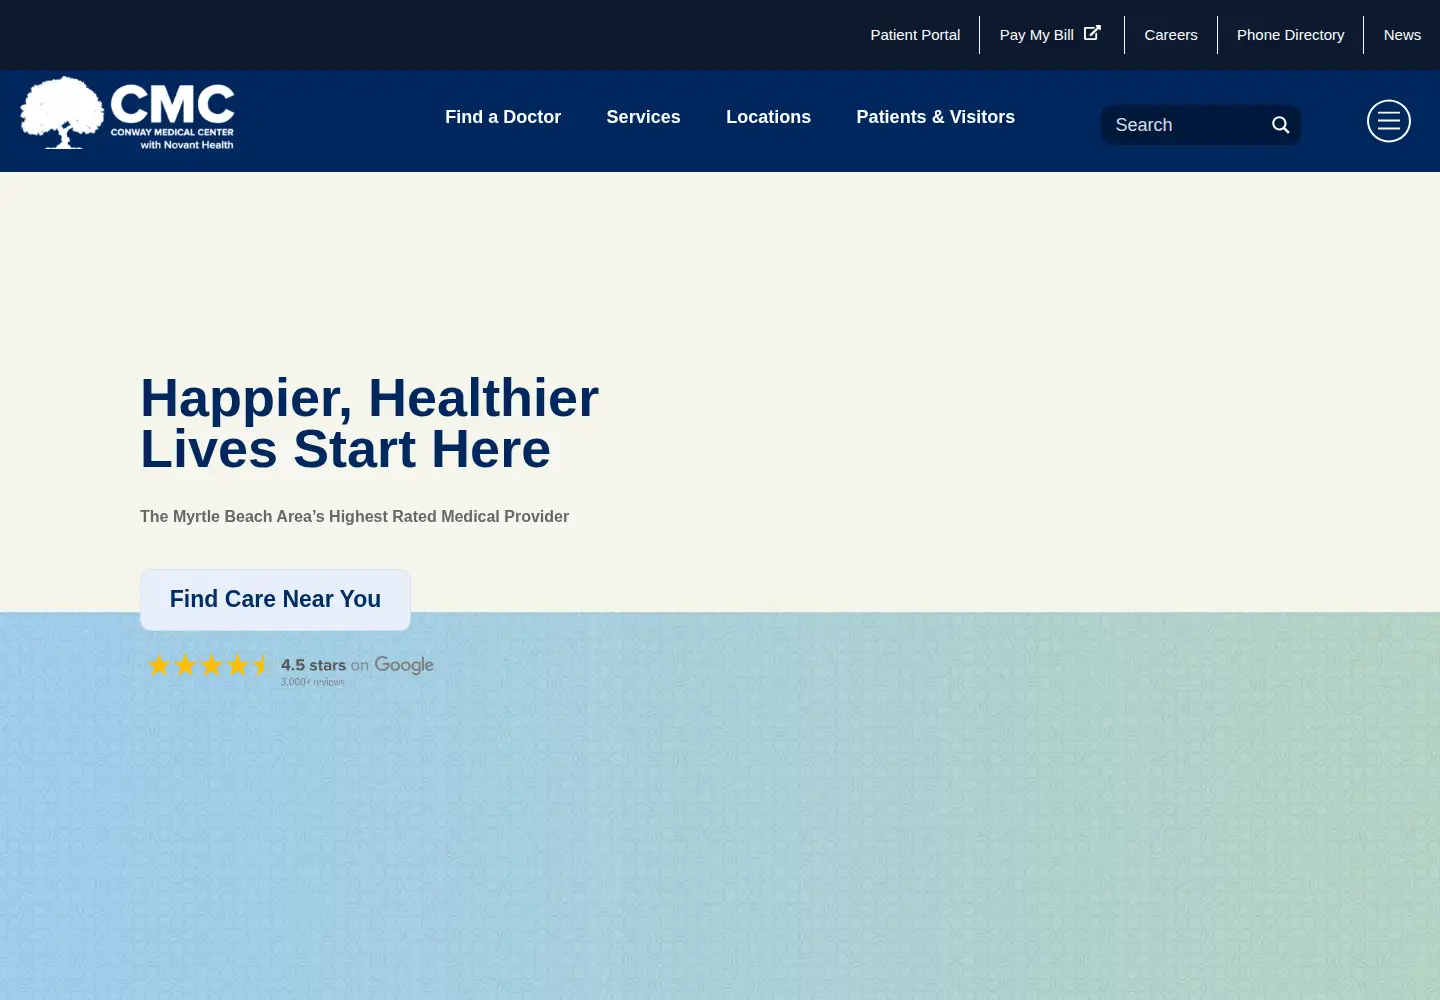This screenshot has height=1000, width=1440.
Task: Click the 4.5 stars on Google text
Action: tap(357, 665)
